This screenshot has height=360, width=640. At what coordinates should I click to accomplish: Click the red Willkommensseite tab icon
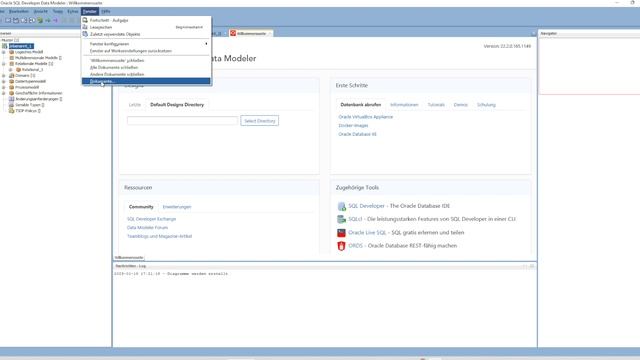[233, 33]
